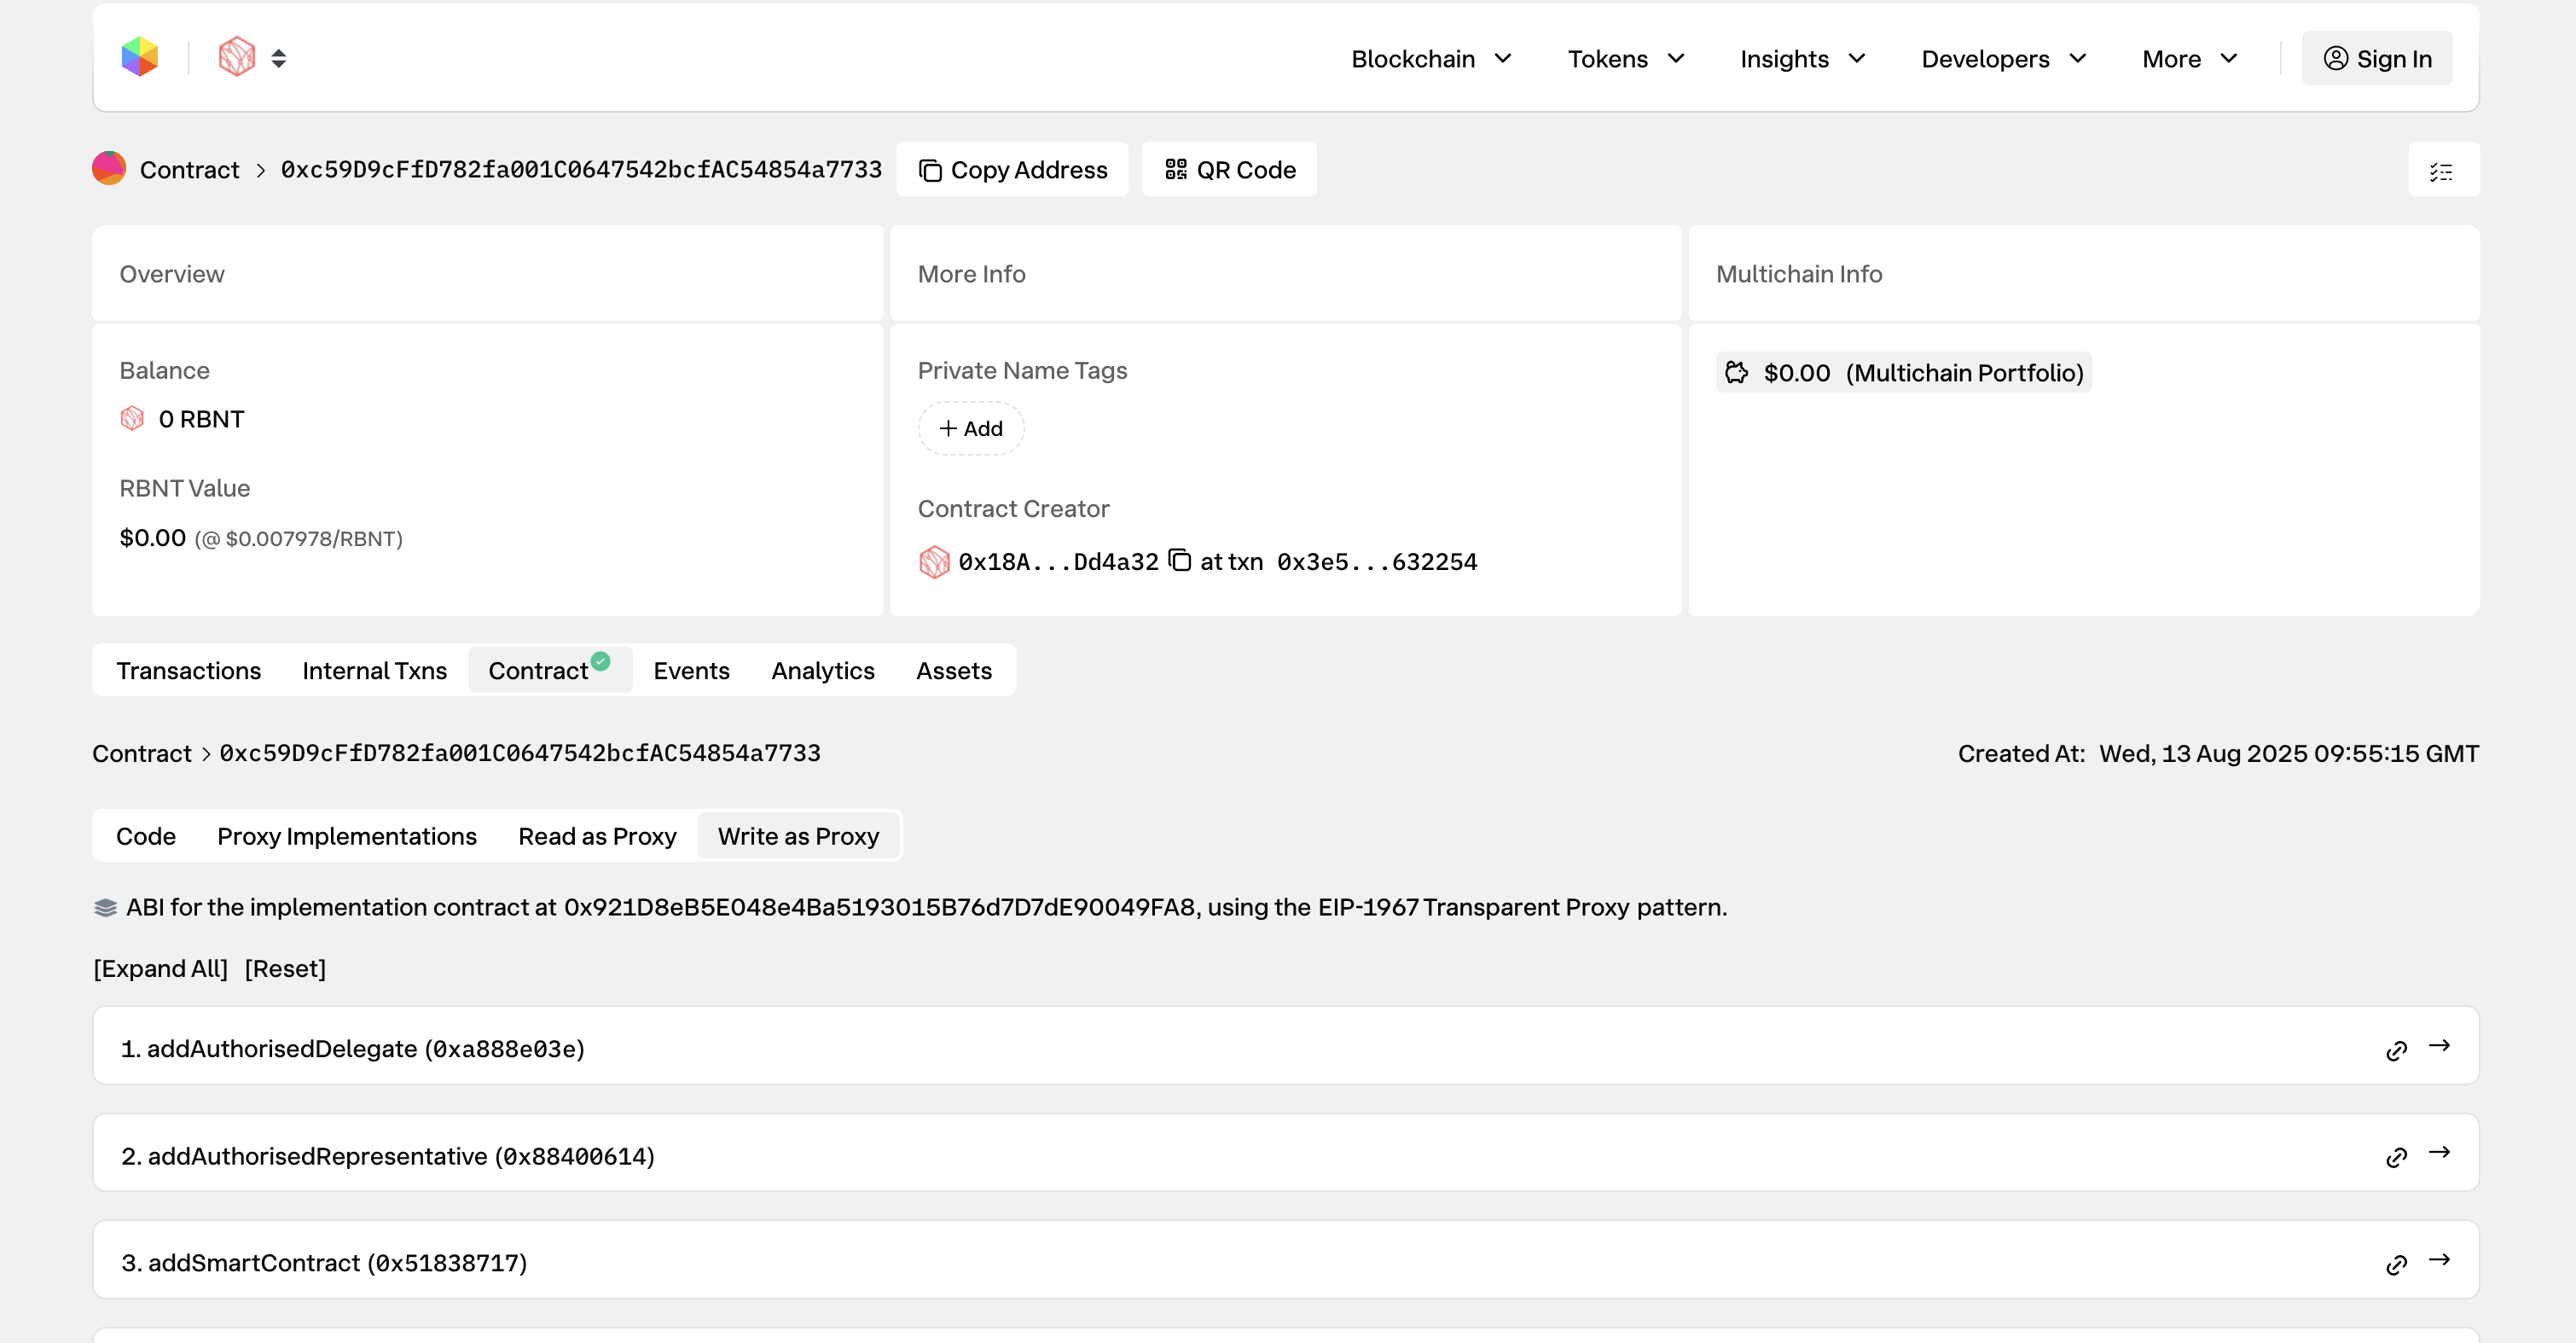Open the network switcher icon beside the logo

pos(278,57)
